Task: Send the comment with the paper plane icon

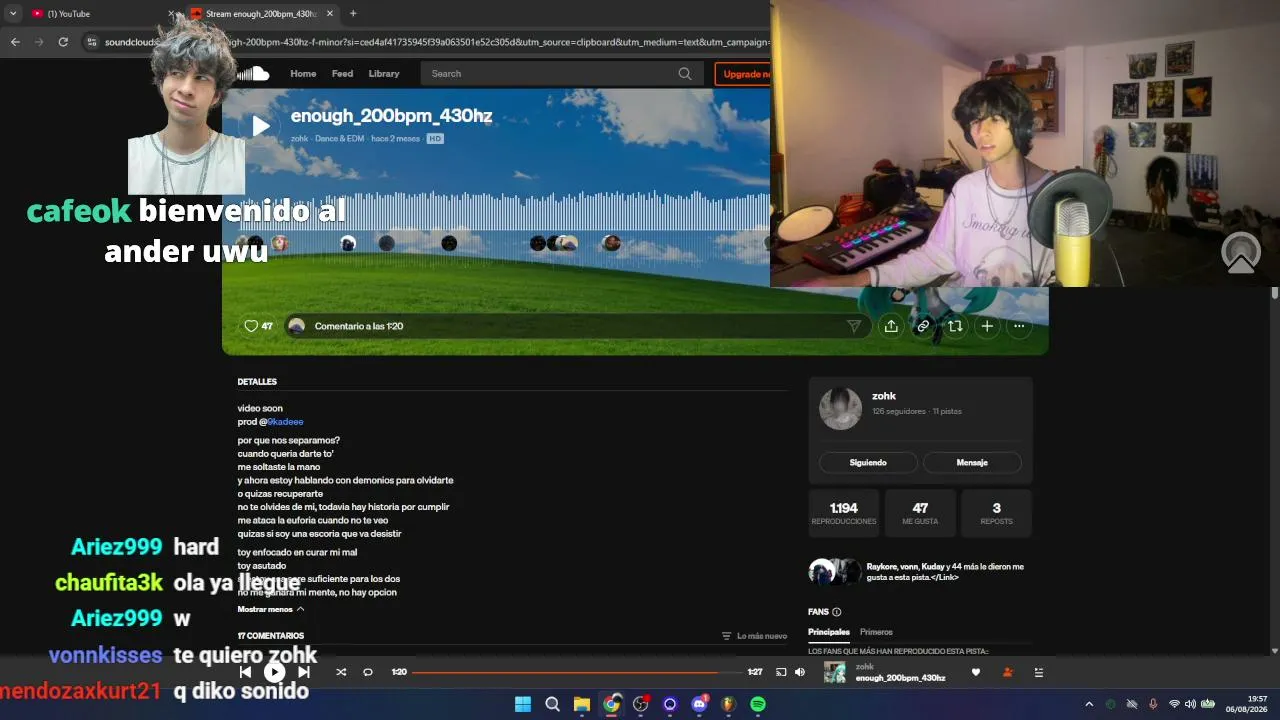Action: [x=854, y=326]
